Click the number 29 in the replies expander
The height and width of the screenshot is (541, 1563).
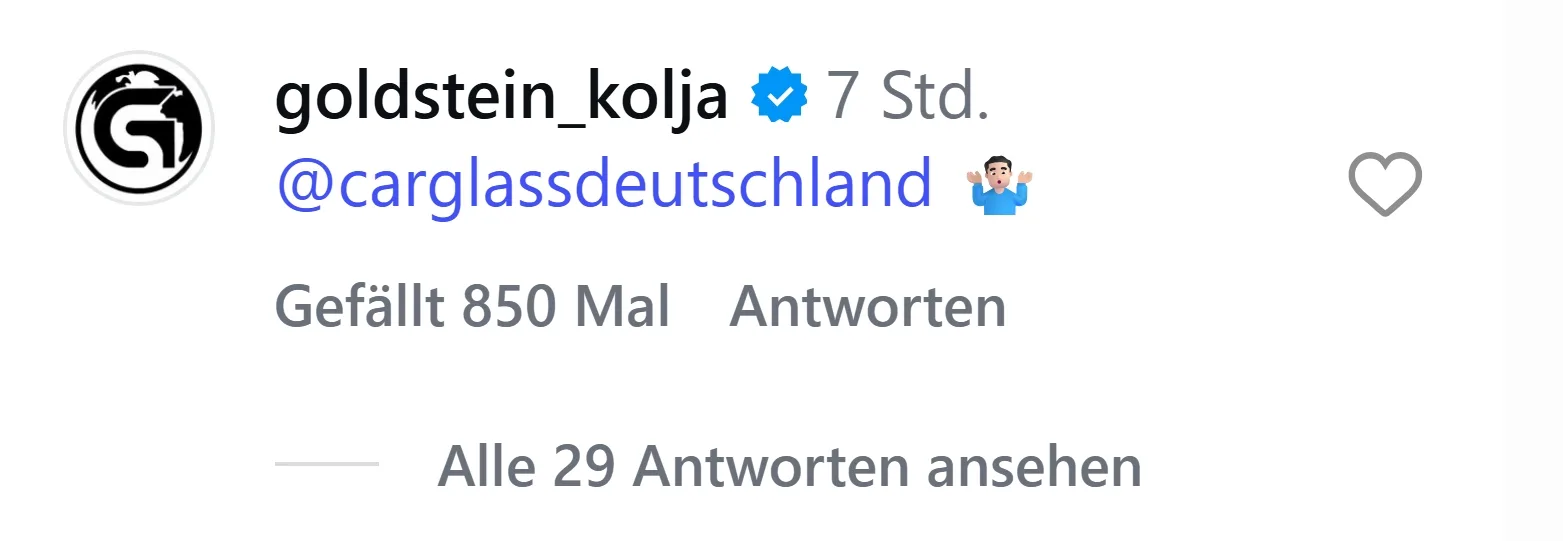point(582,466)
